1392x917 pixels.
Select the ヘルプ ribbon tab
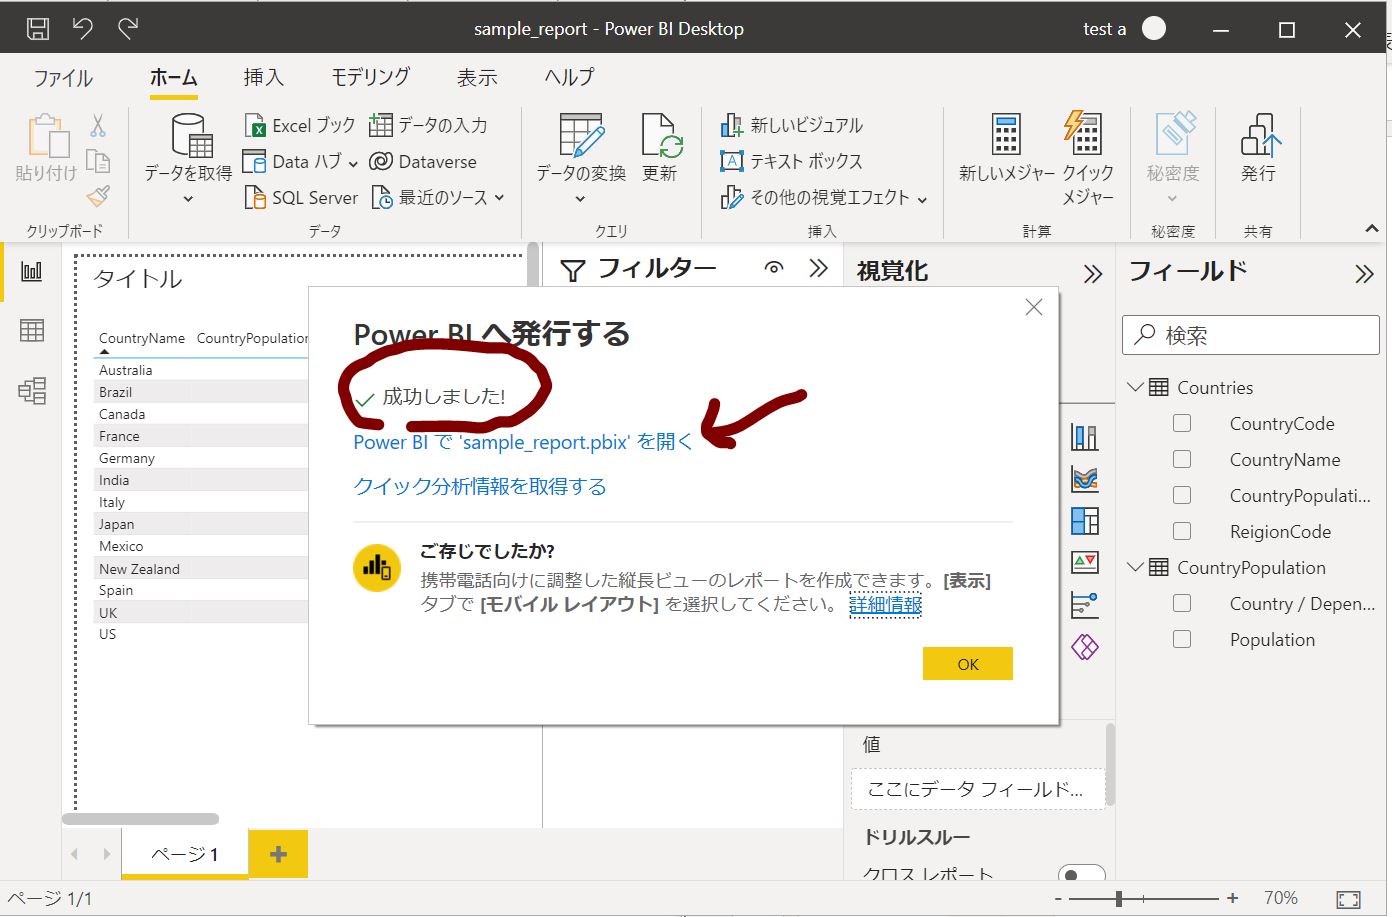[x=570, y=77]
